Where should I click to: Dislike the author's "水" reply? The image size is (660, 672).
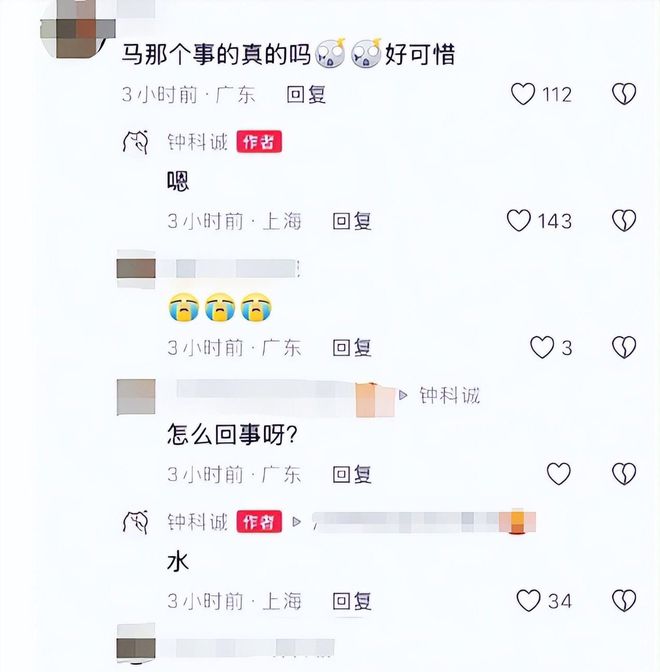tap(624, 600)
